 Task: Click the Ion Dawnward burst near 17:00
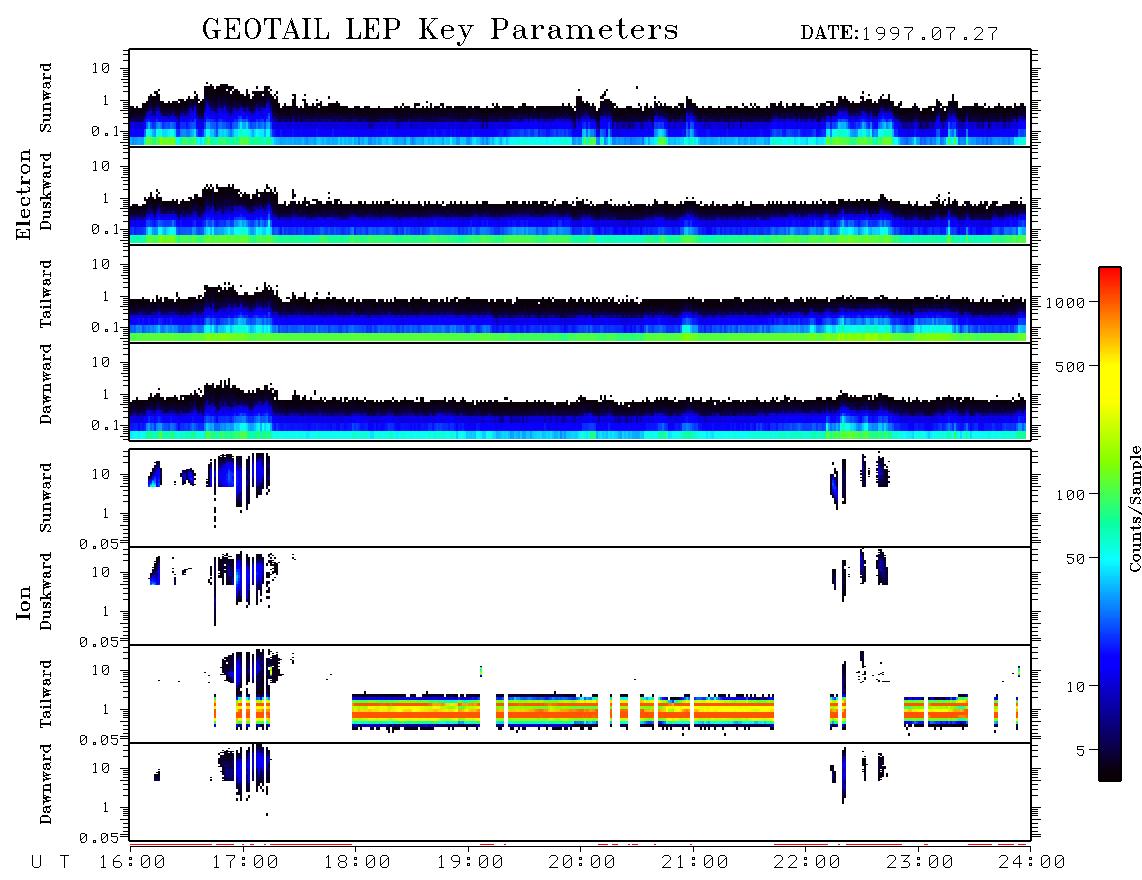[245, 771]
